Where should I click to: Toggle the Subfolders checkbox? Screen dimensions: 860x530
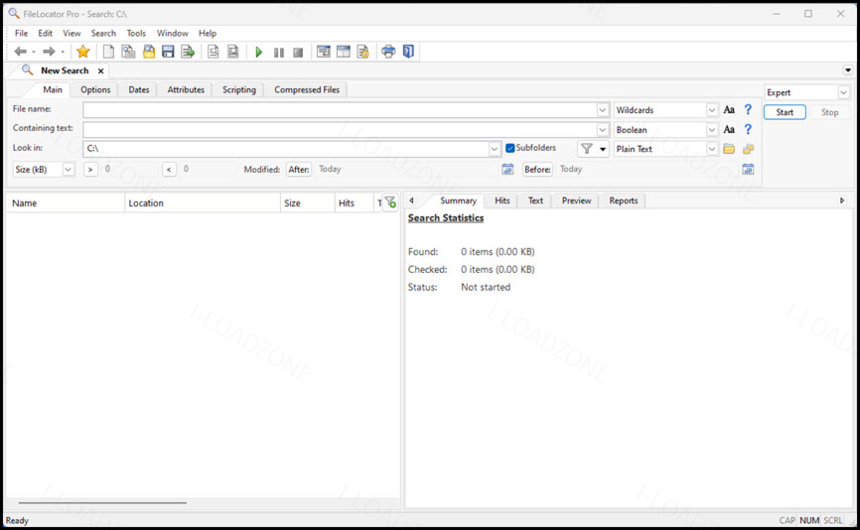click(510, 148)
